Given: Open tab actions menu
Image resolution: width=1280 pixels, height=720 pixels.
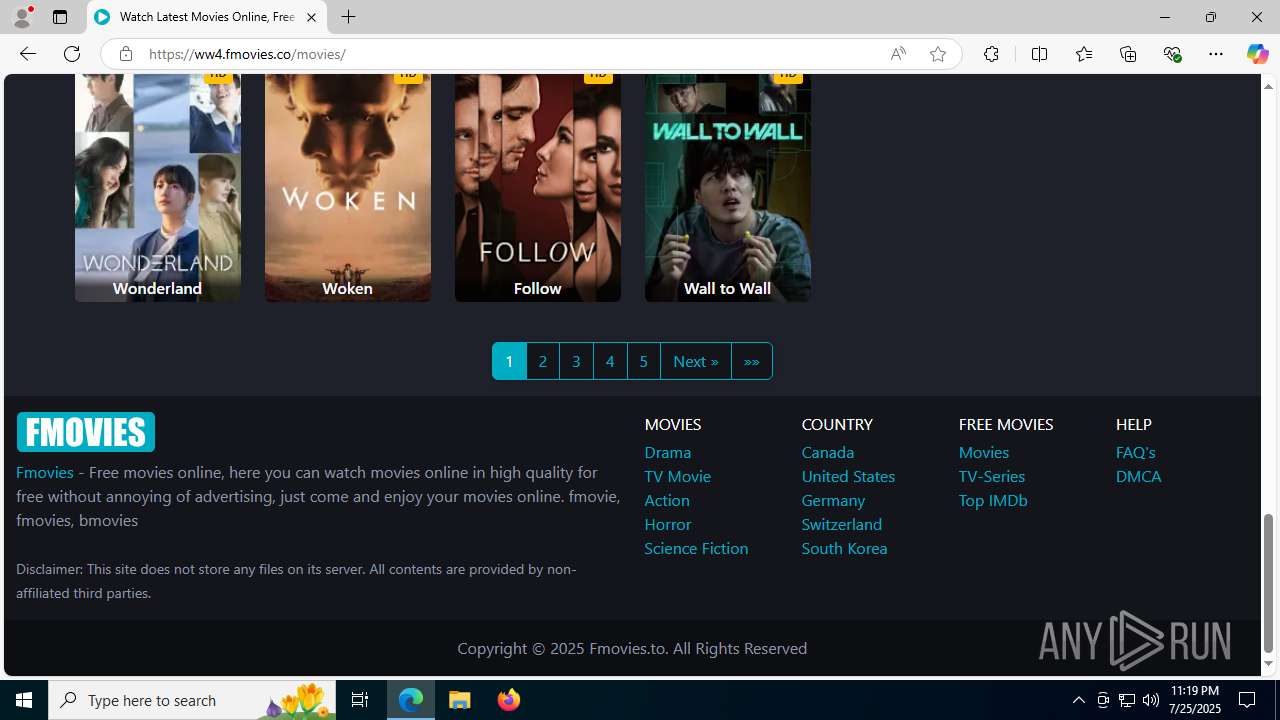Looking at the screenshot, I should click(x=60, y=17).
